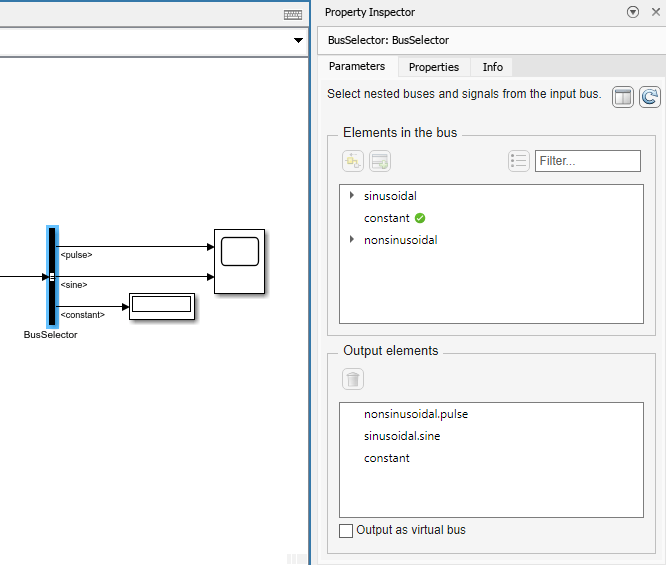Viewport: 666px width, 565px height.
Task: Expand the nonsinusoidal bus node
Action: click(x=352, y=239)
